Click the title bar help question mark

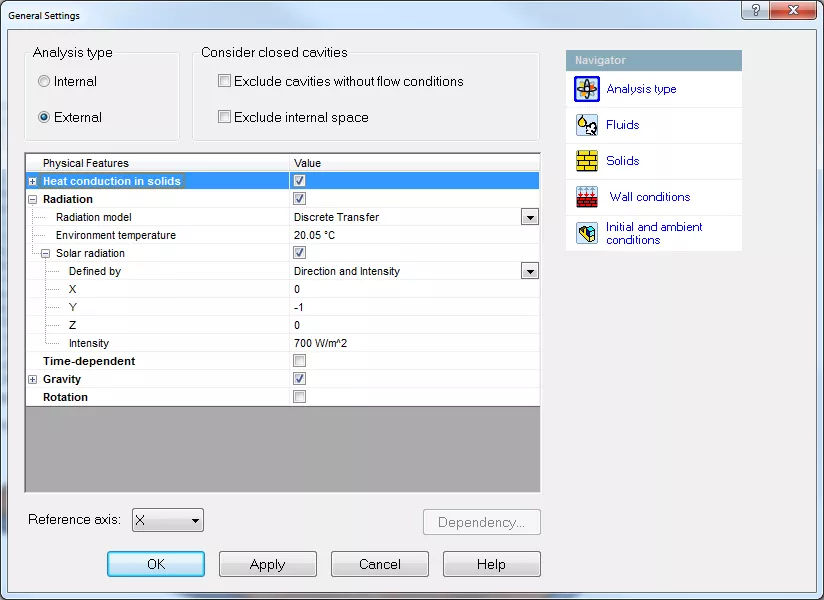pos(755,10)
